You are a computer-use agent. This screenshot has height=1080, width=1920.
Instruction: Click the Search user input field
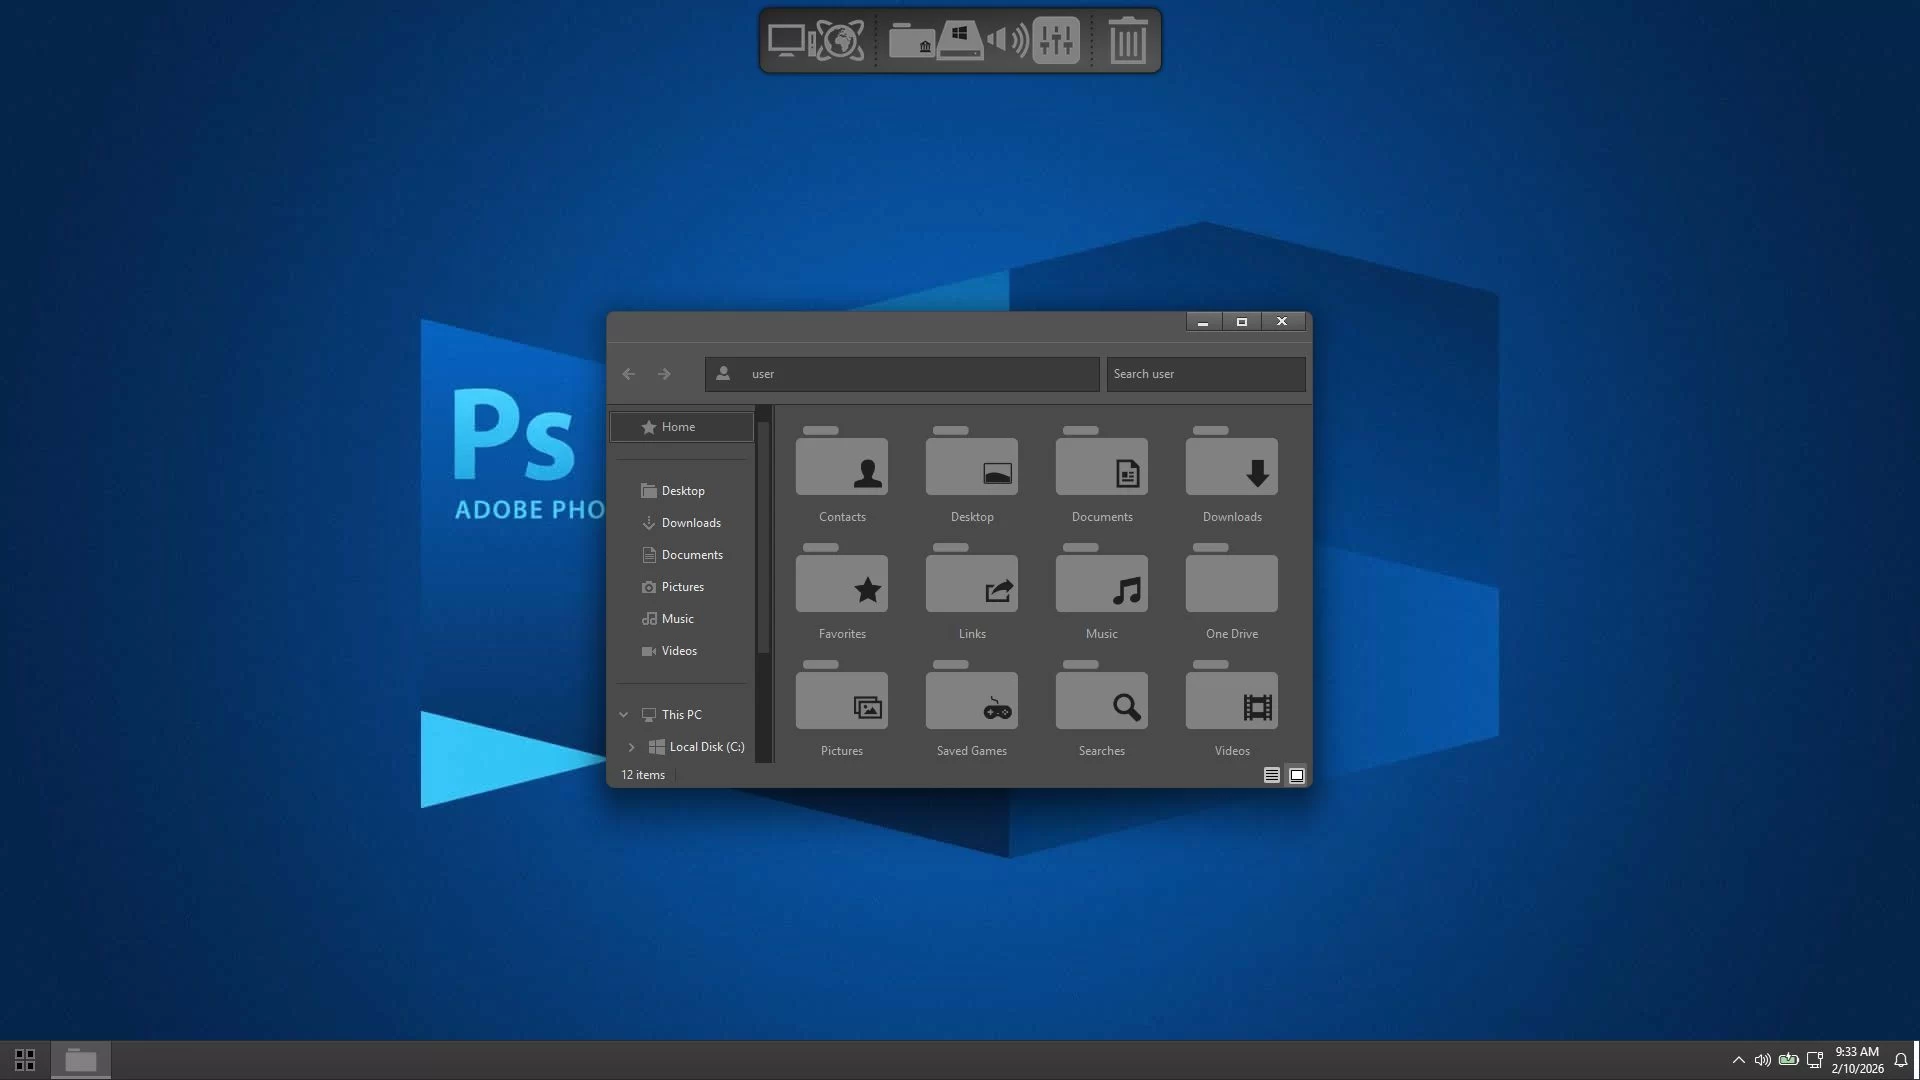click(x=1205, y=374)
